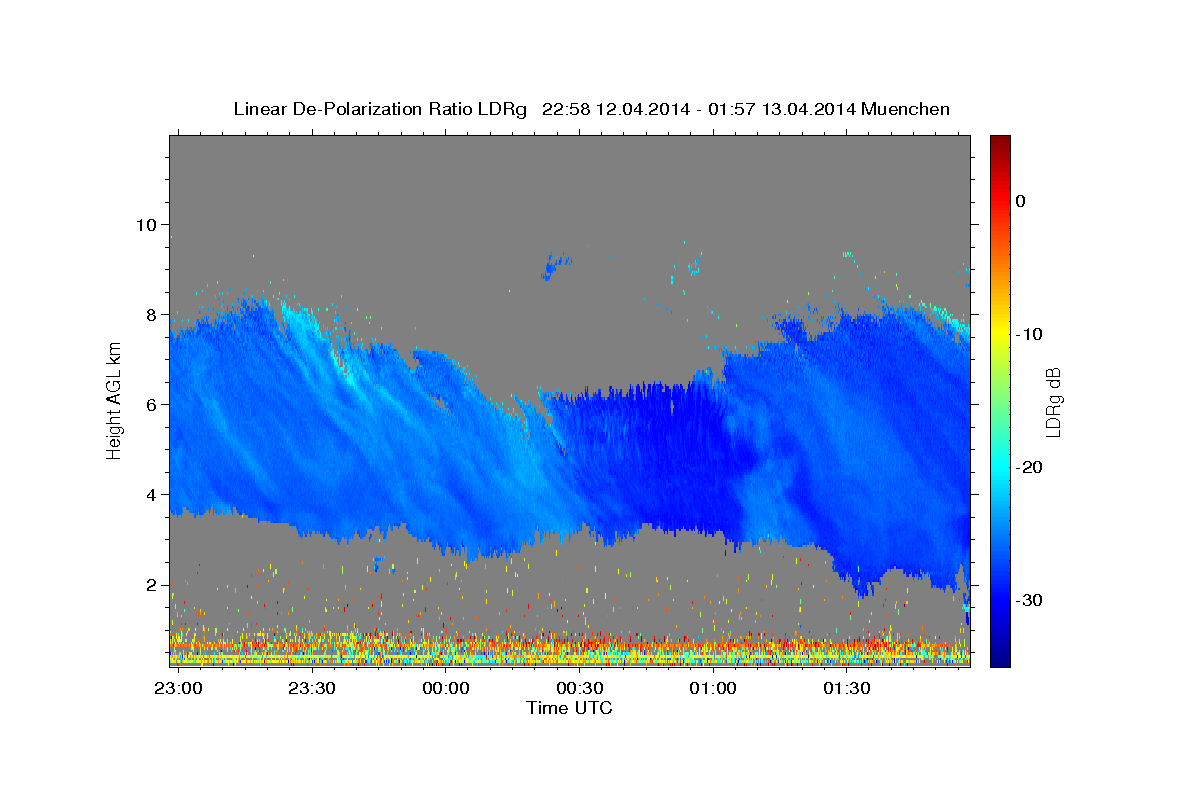
Task: Click the small isolated echo near 9 km
Action: point(555,267)
